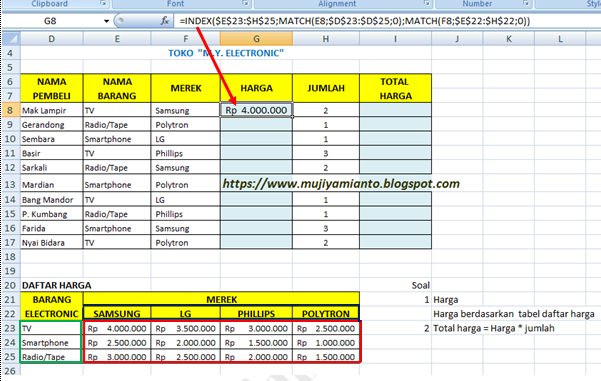
Task: Click the Smartphone cell in Farida row
Action: 117,228
